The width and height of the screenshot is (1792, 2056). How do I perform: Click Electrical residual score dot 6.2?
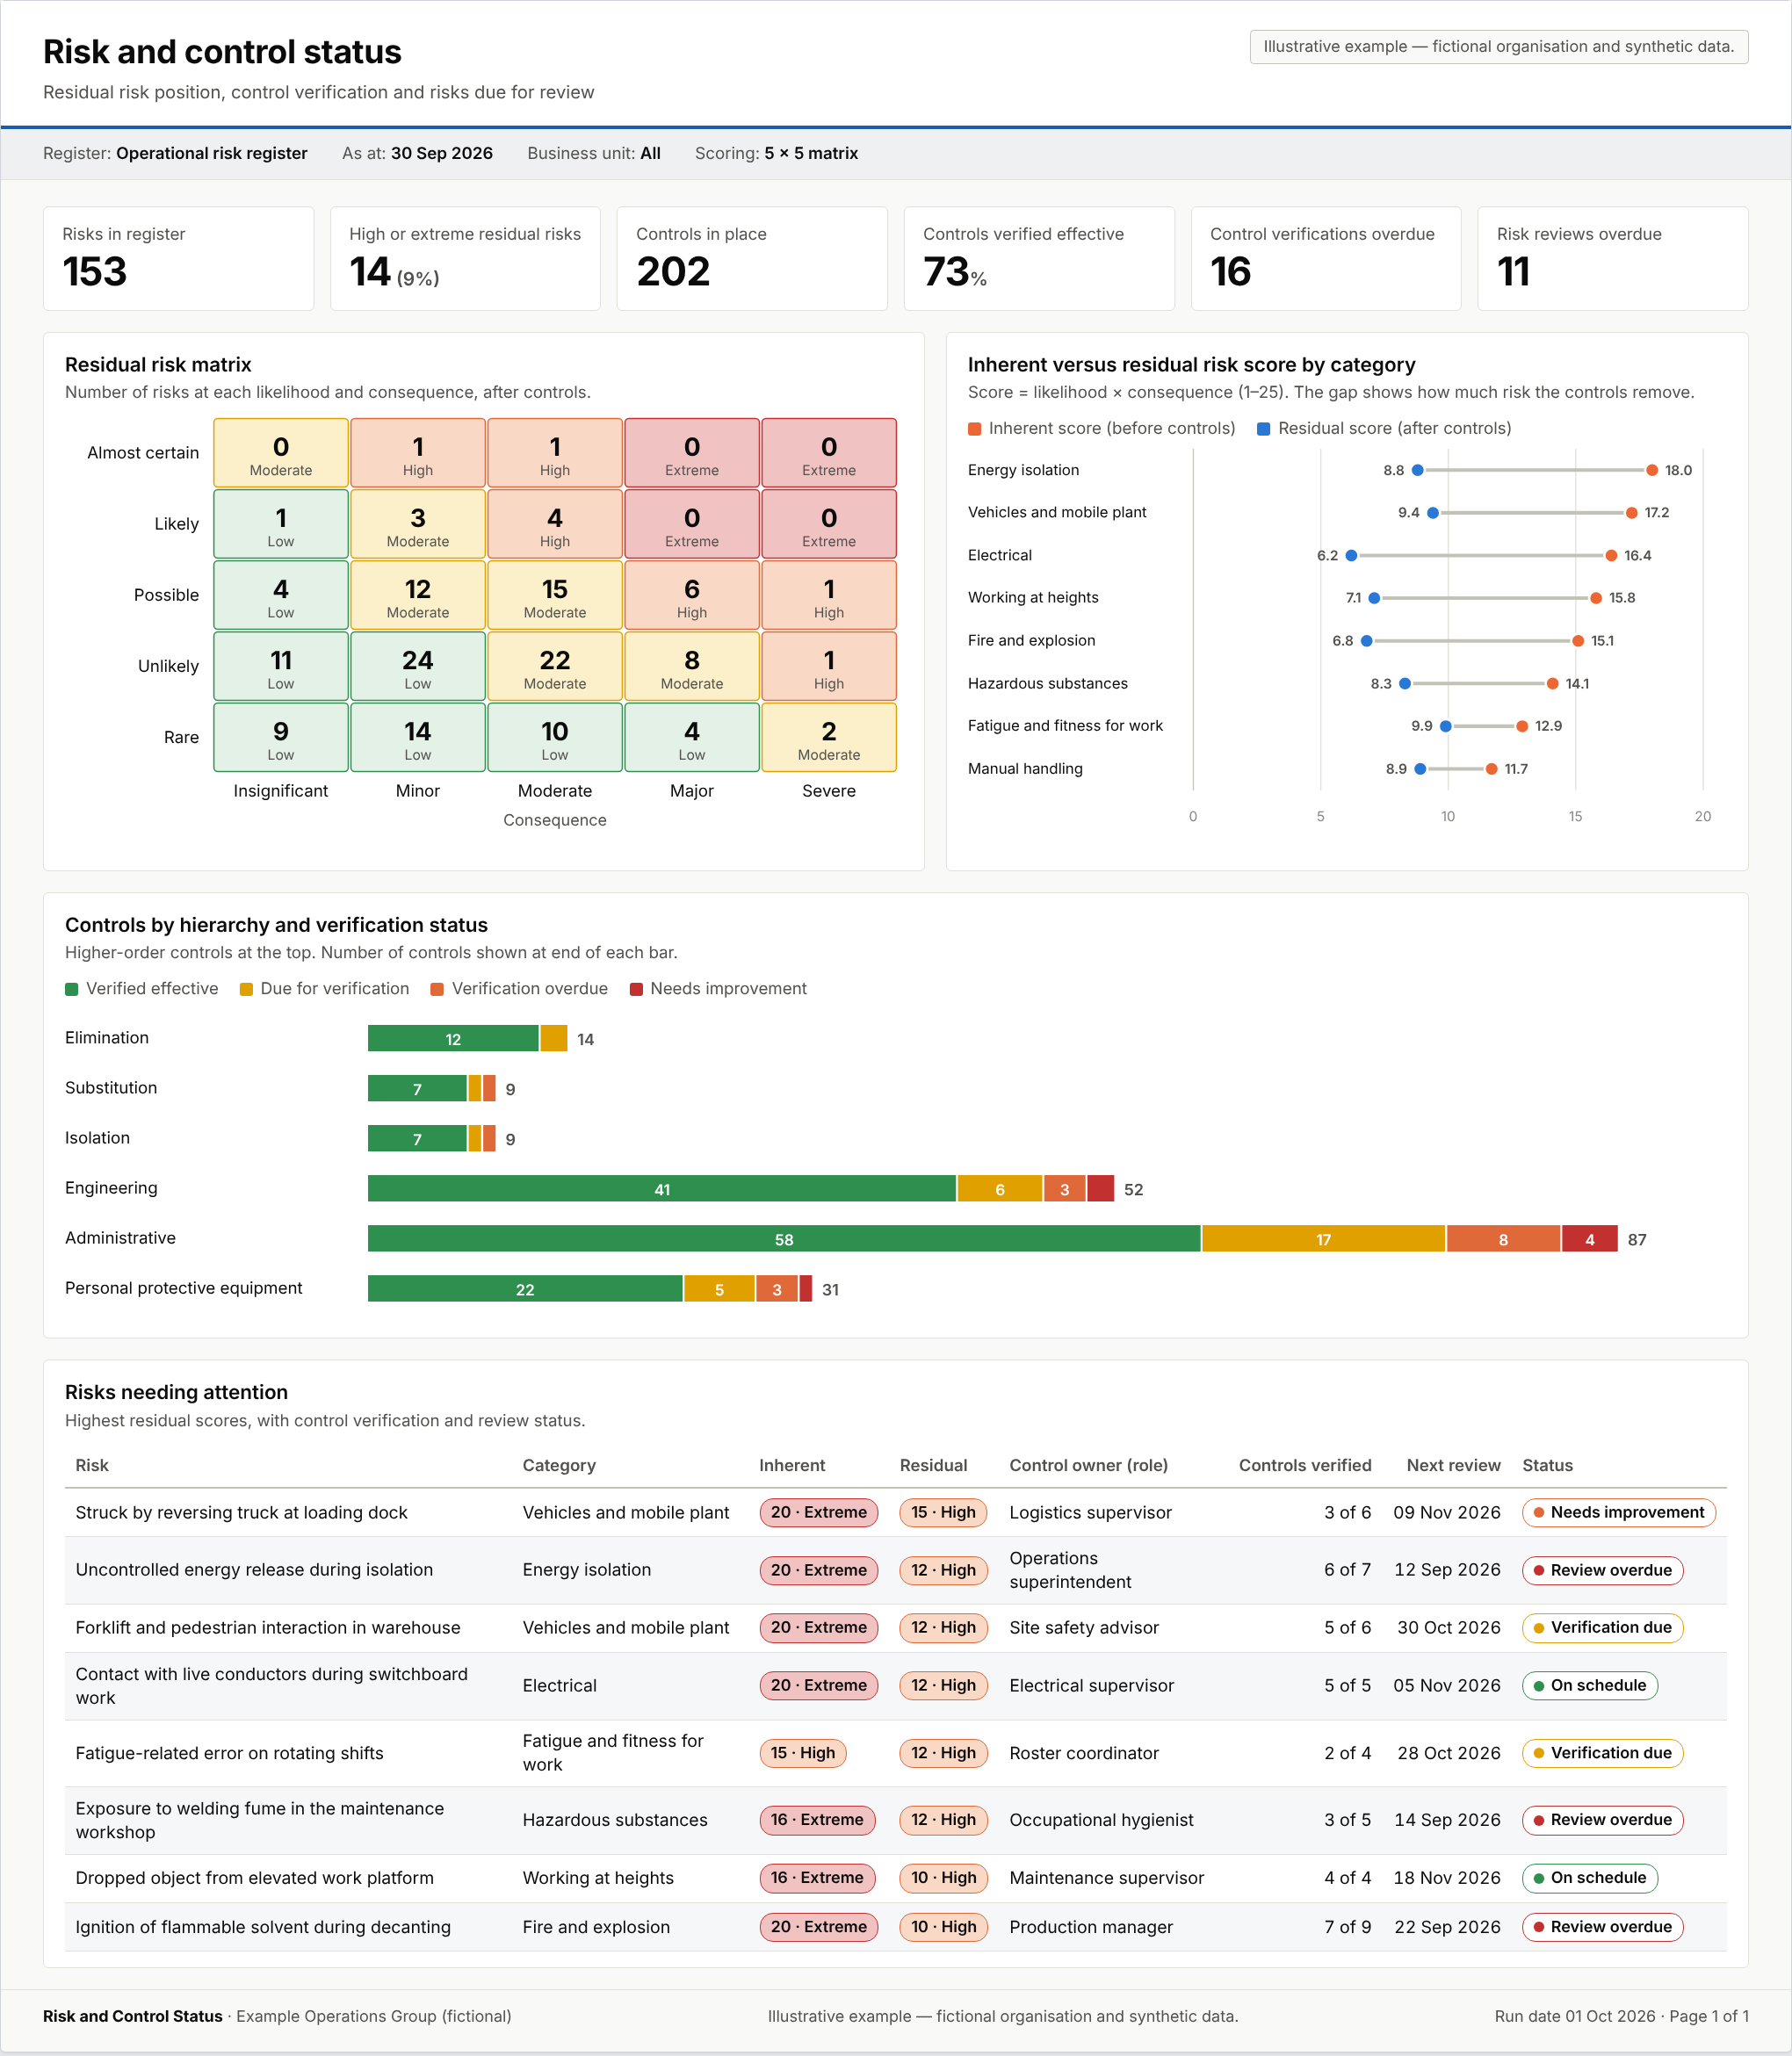[1351, 555]
